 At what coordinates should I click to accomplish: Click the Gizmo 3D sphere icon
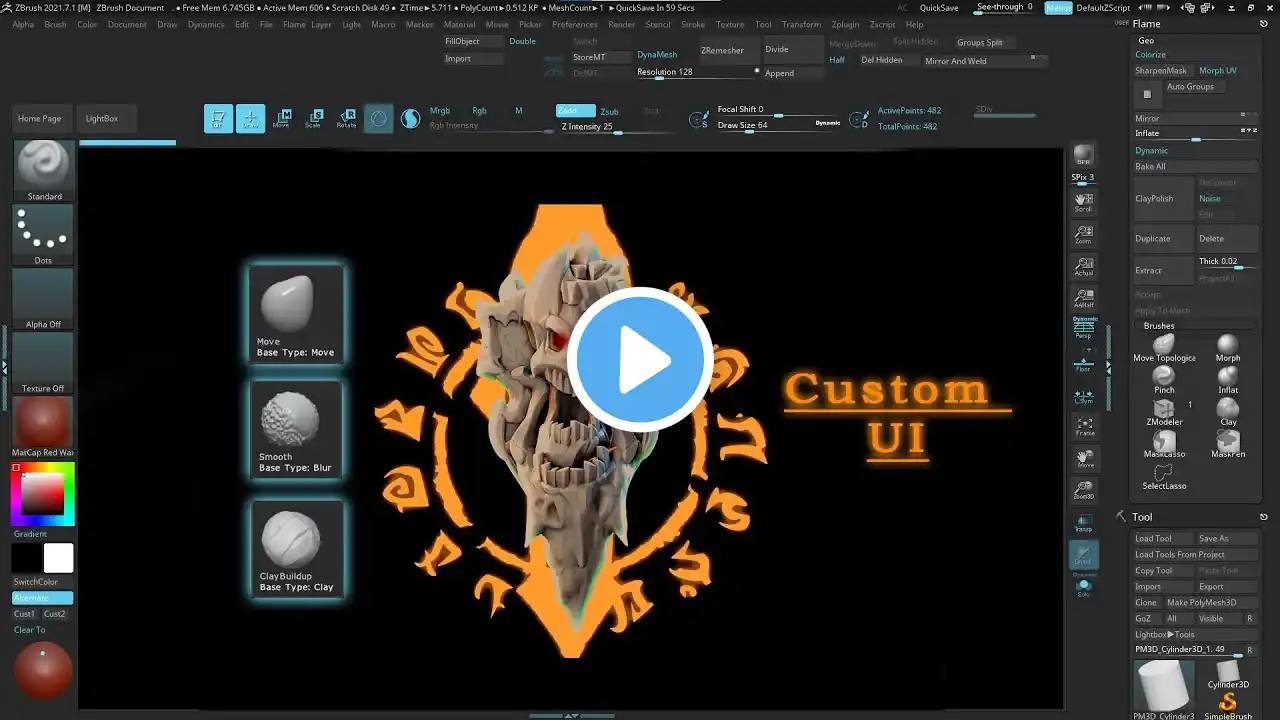point(378,119)
